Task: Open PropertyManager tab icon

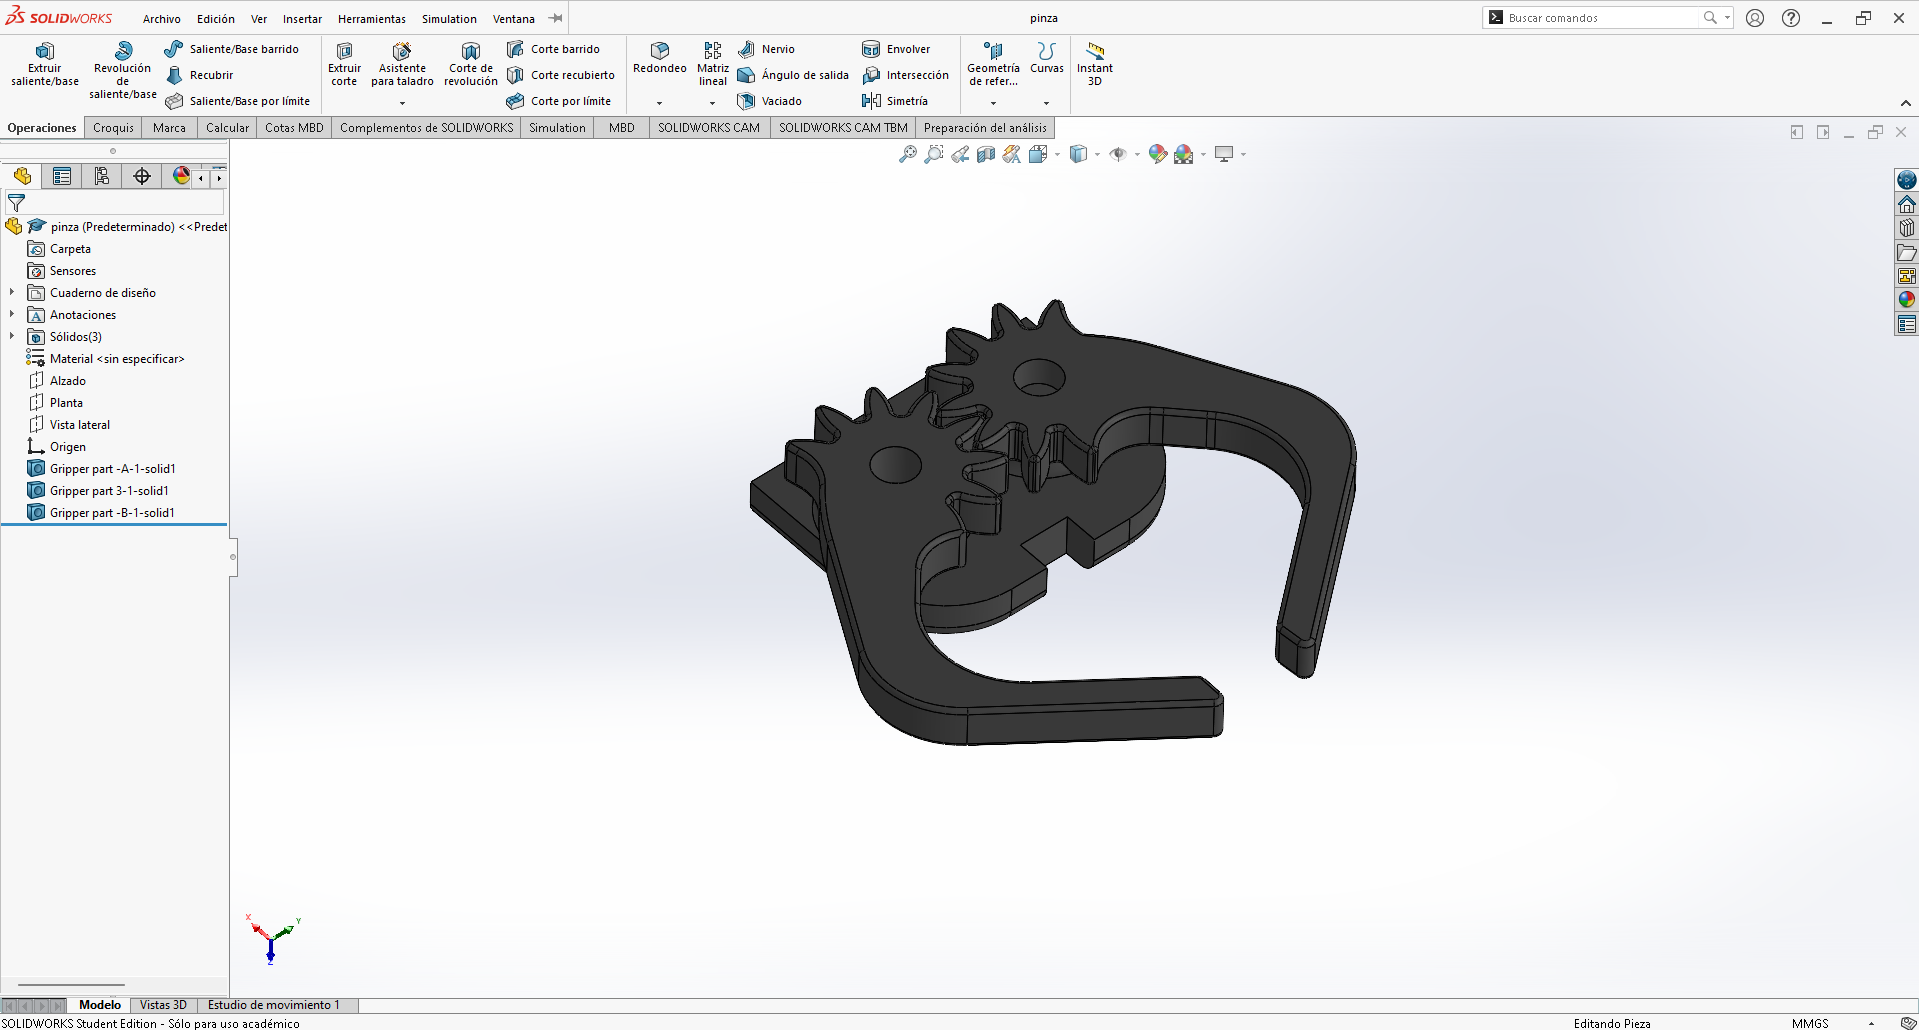Action: point(62,176)
